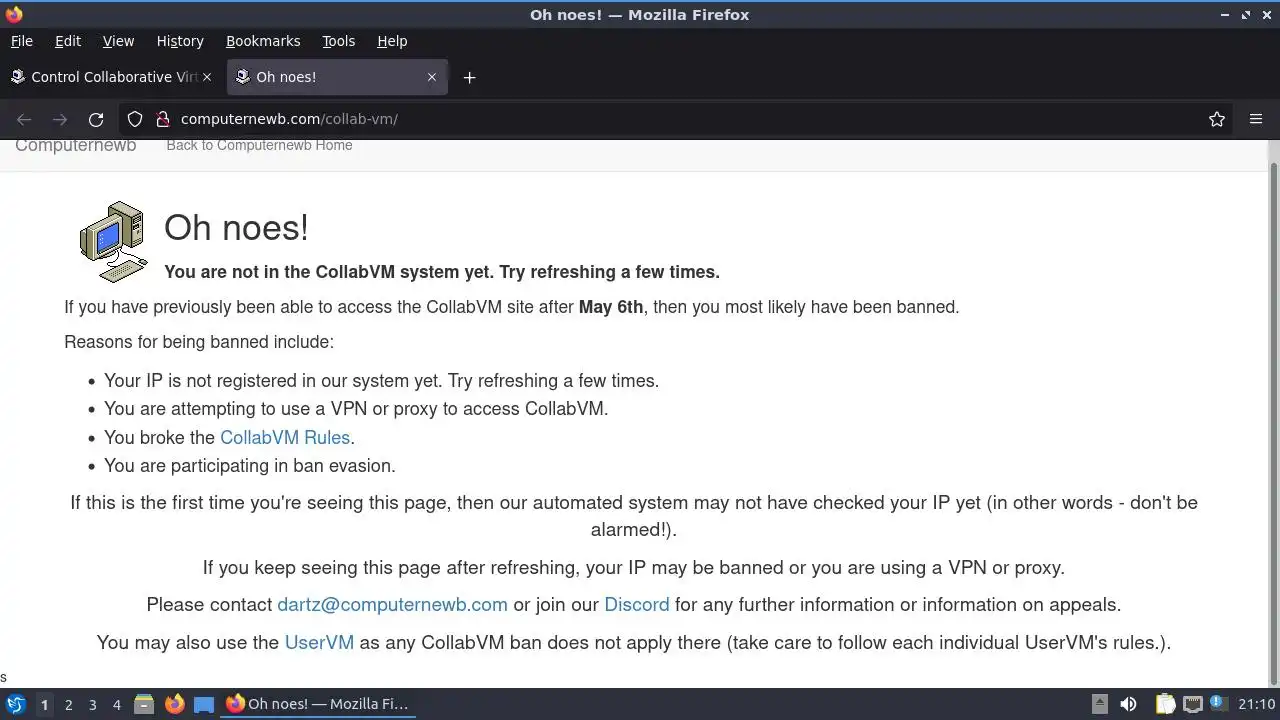Open the UserVM link
This screenshot has width=1280, height=720.
(x=319, y=642)
